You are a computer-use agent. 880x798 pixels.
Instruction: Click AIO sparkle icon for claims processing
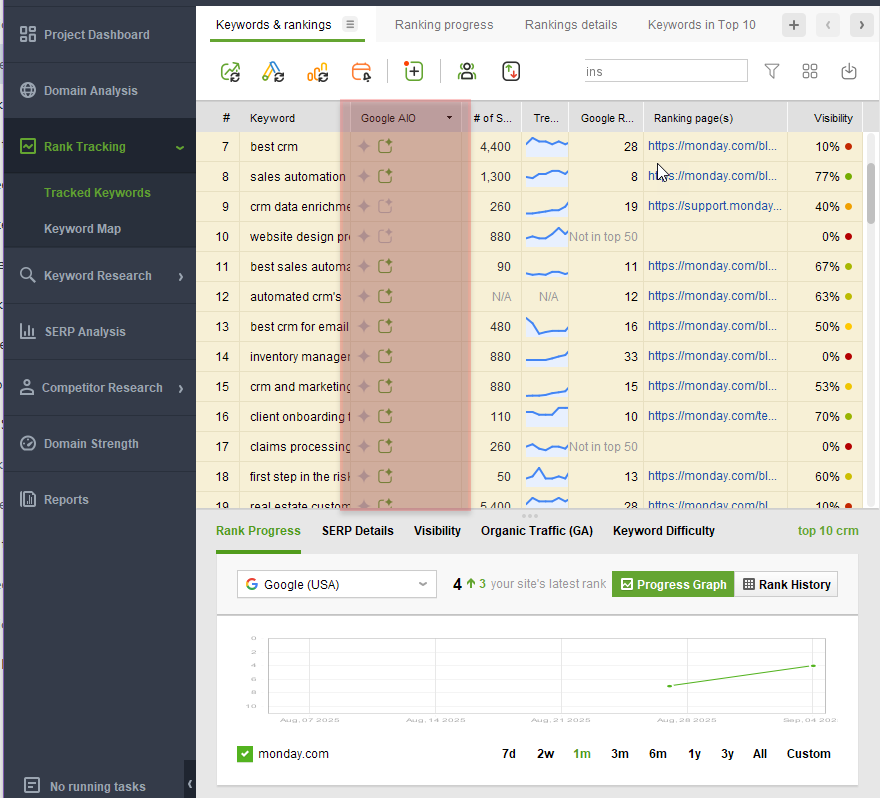click(x=364, y=447)
